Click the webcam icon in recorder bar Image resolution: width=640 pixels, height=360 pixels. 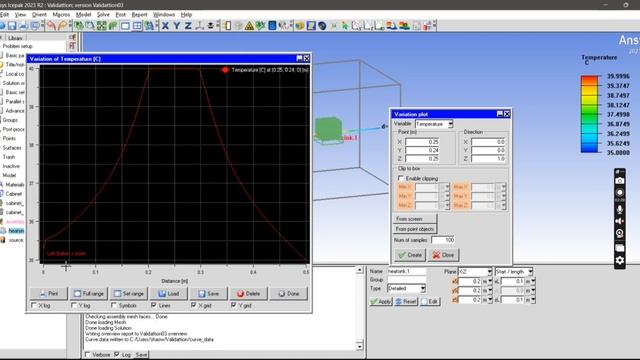coord(620,233)
